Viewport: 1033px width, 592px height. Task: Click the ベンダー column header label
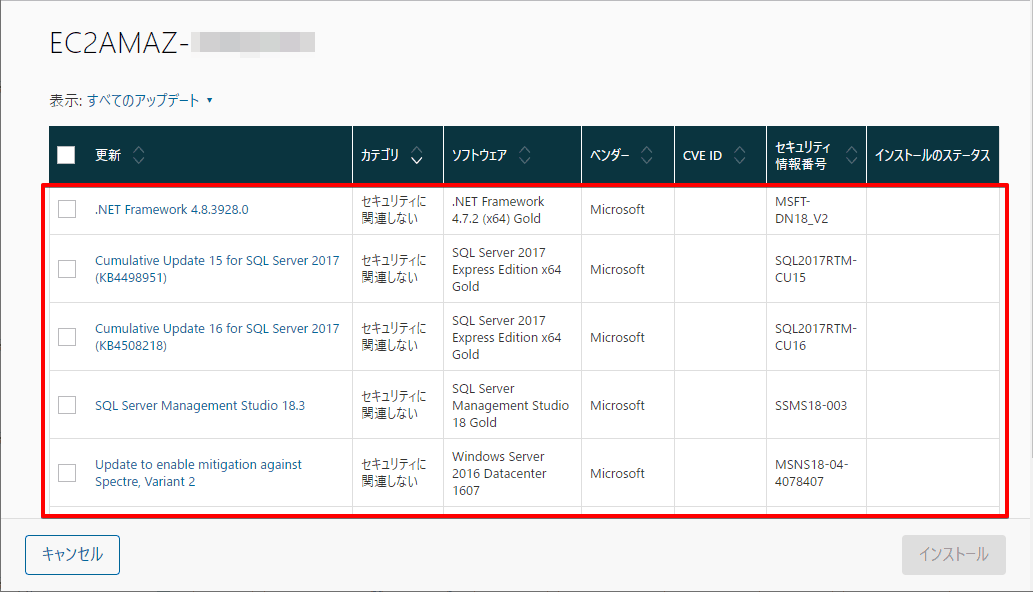[x=609, y=155]
